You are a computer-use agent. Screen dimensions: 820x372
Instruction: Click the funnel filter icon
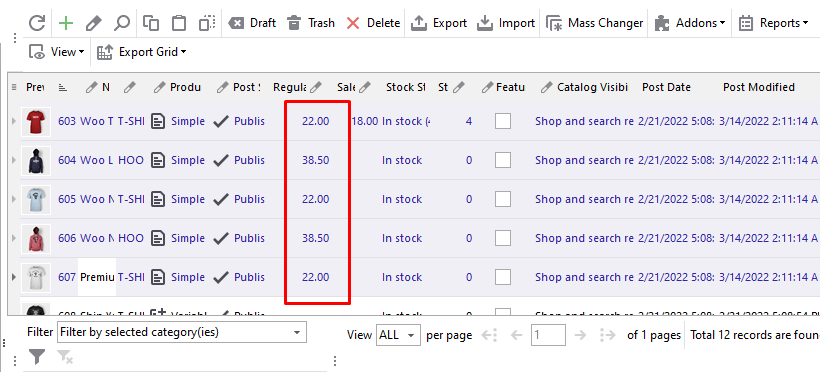37,358
